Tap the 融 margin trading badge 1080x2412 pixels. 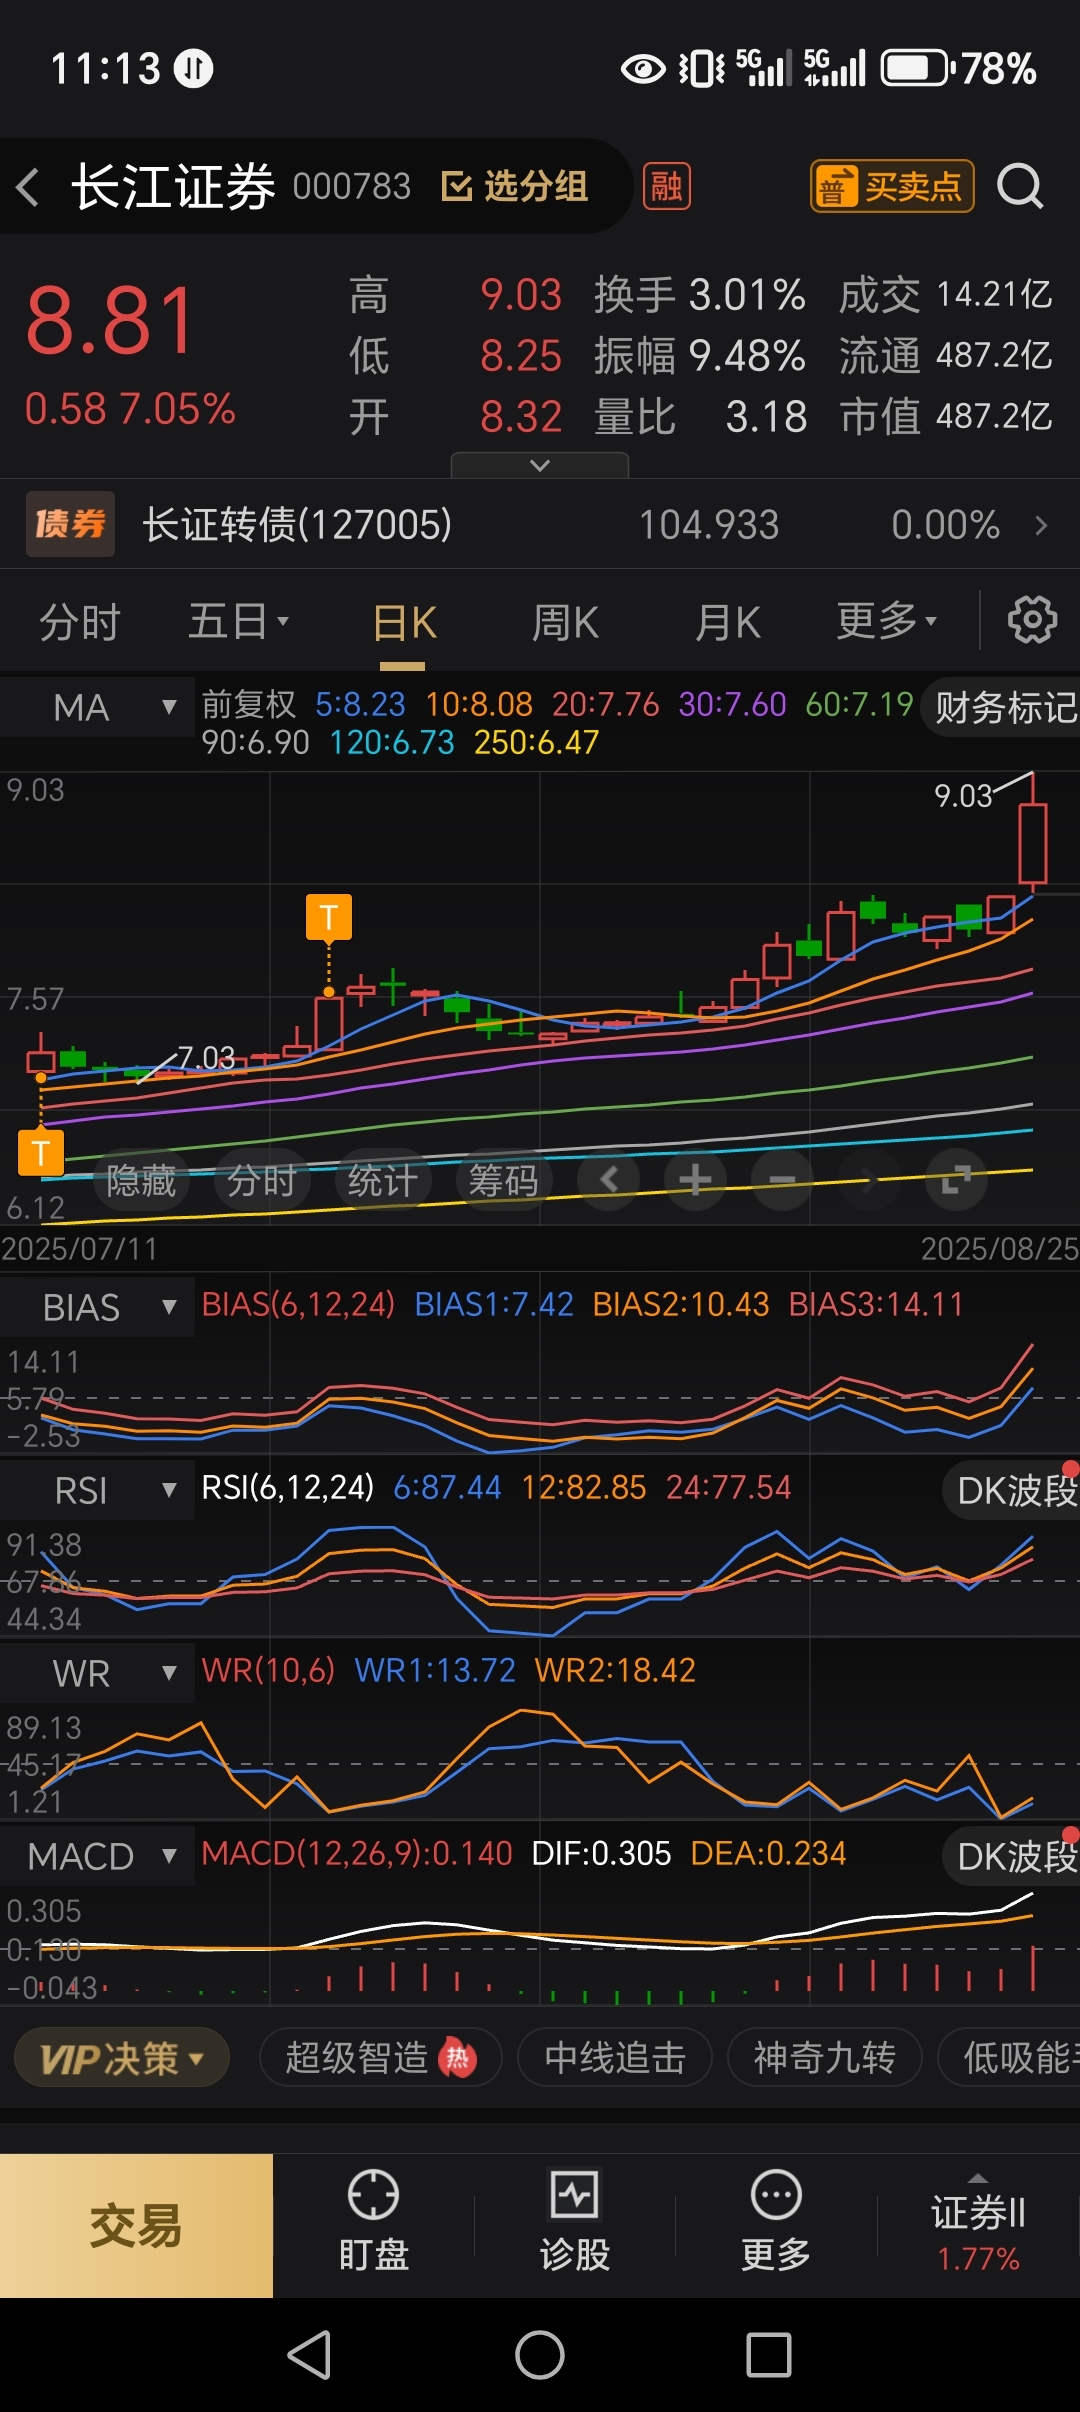[x=666, y=187]
